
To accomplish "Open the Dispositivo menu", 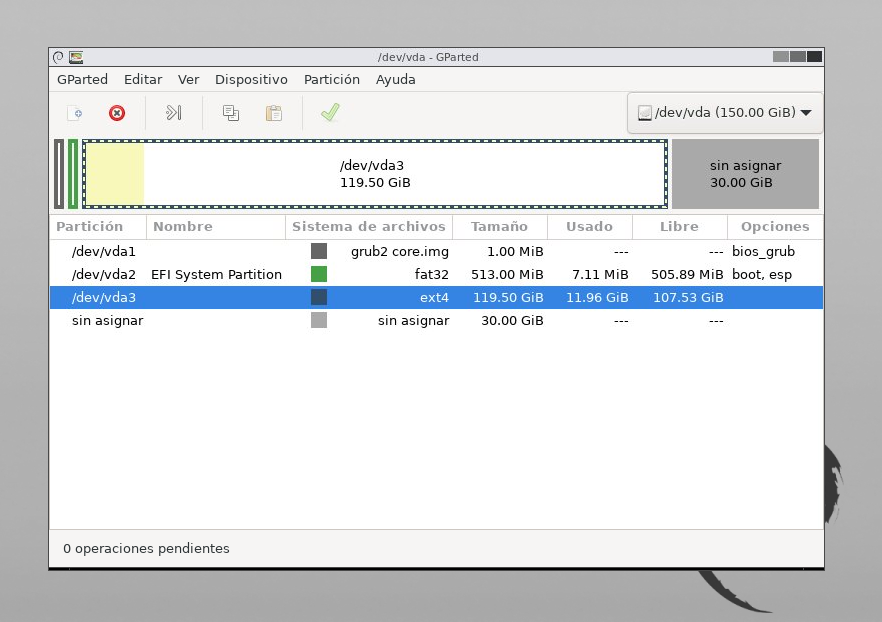I will click(x=251, y=80).
